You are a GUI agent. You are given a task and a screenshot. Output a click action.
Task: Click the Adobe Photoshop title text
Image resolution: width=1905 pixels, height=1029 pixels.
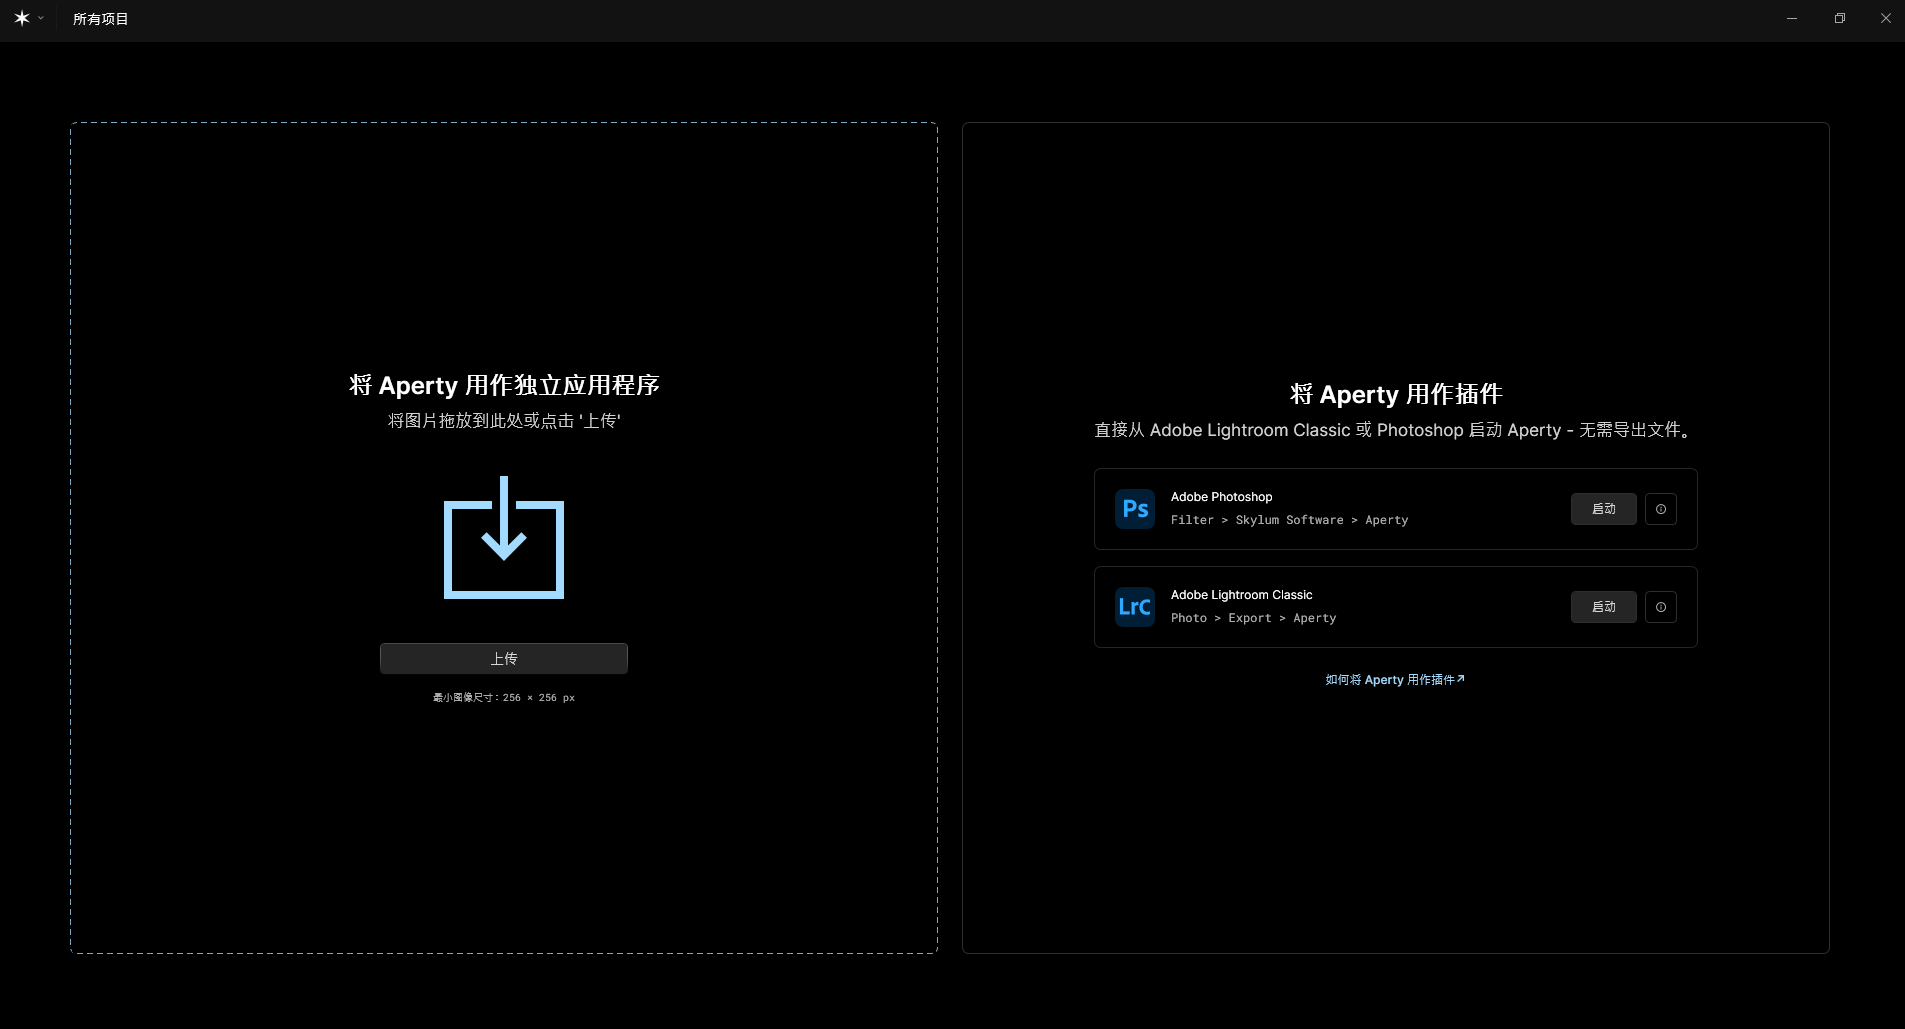1221,497
